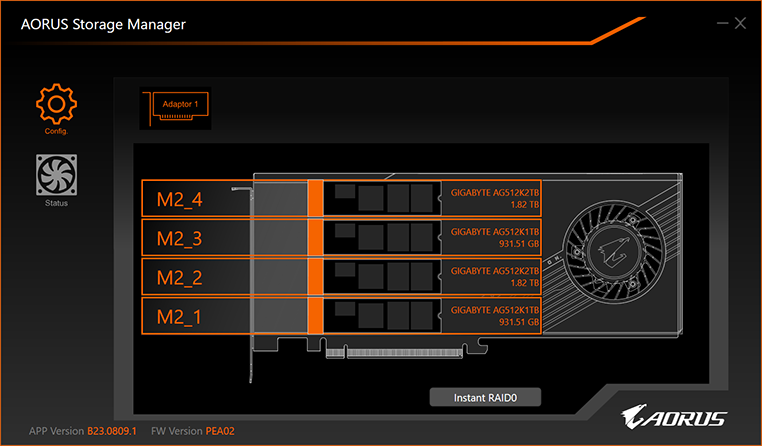762x446 pixels.
Task: Click the FW Version PEA02 text
Action: [x=193, y=431]
